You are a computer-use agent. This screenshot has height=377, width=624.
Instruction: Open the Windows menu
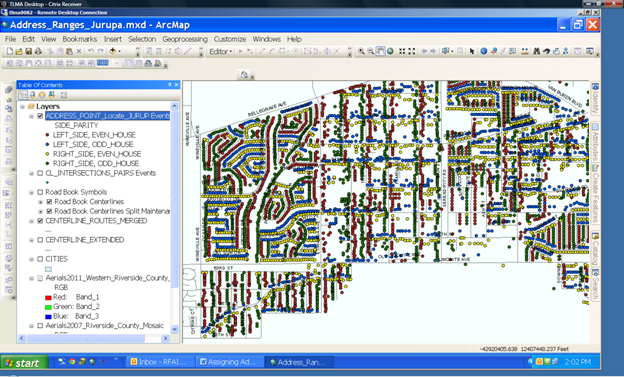[x=267, y=39]
